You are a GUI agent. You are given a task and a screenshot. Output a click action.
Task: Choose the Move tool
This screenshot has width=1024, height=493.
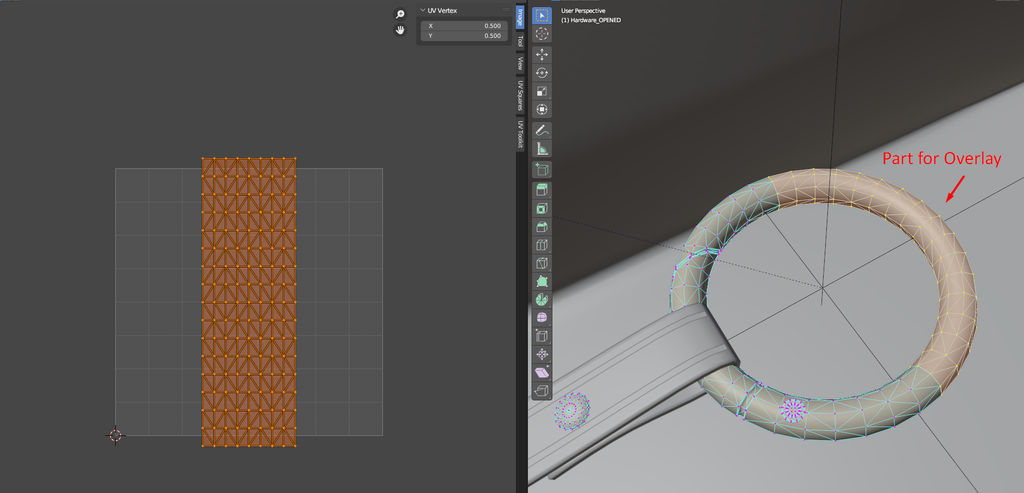pyautogui.click(x=542, y=54)
